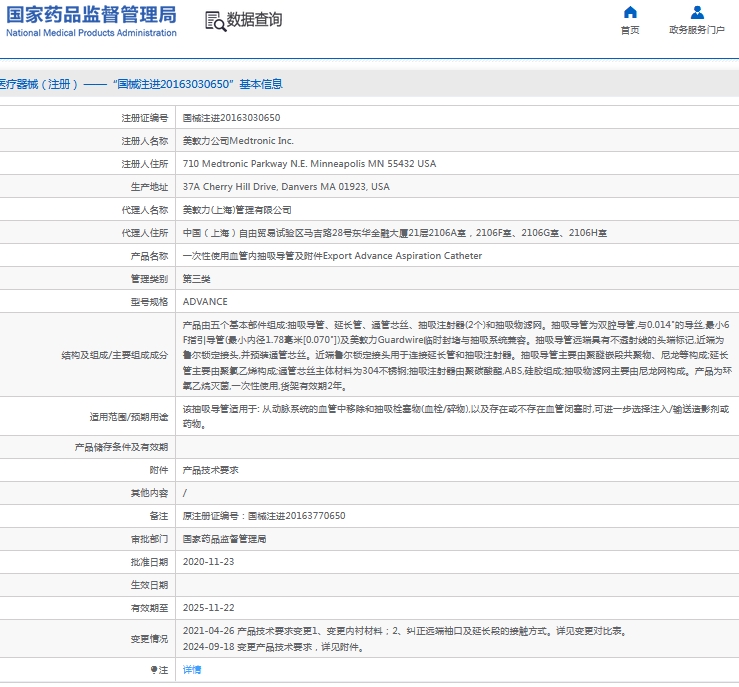Click the 数据查询 heading text
The image size is (739, 687).
tap(255, 20)
